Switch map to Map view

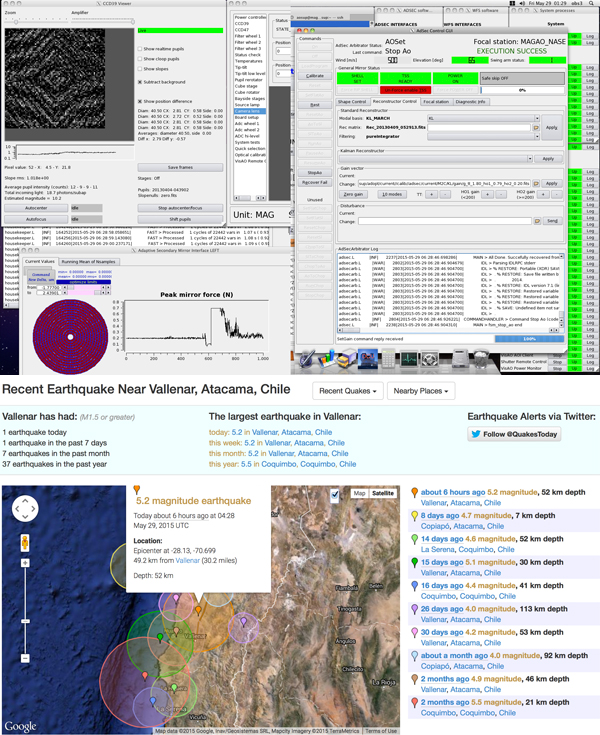pyautogui.click(x=360, y=493)
